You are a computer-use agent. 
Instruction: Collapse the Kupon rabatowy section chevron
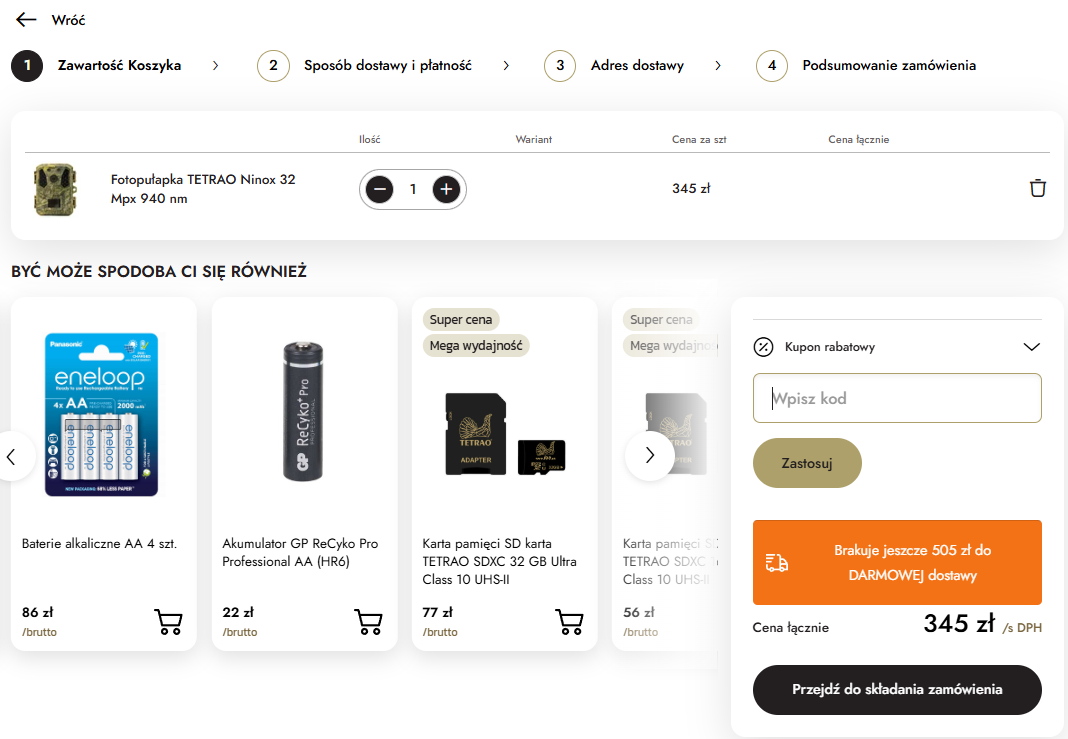pos(1032,347)
